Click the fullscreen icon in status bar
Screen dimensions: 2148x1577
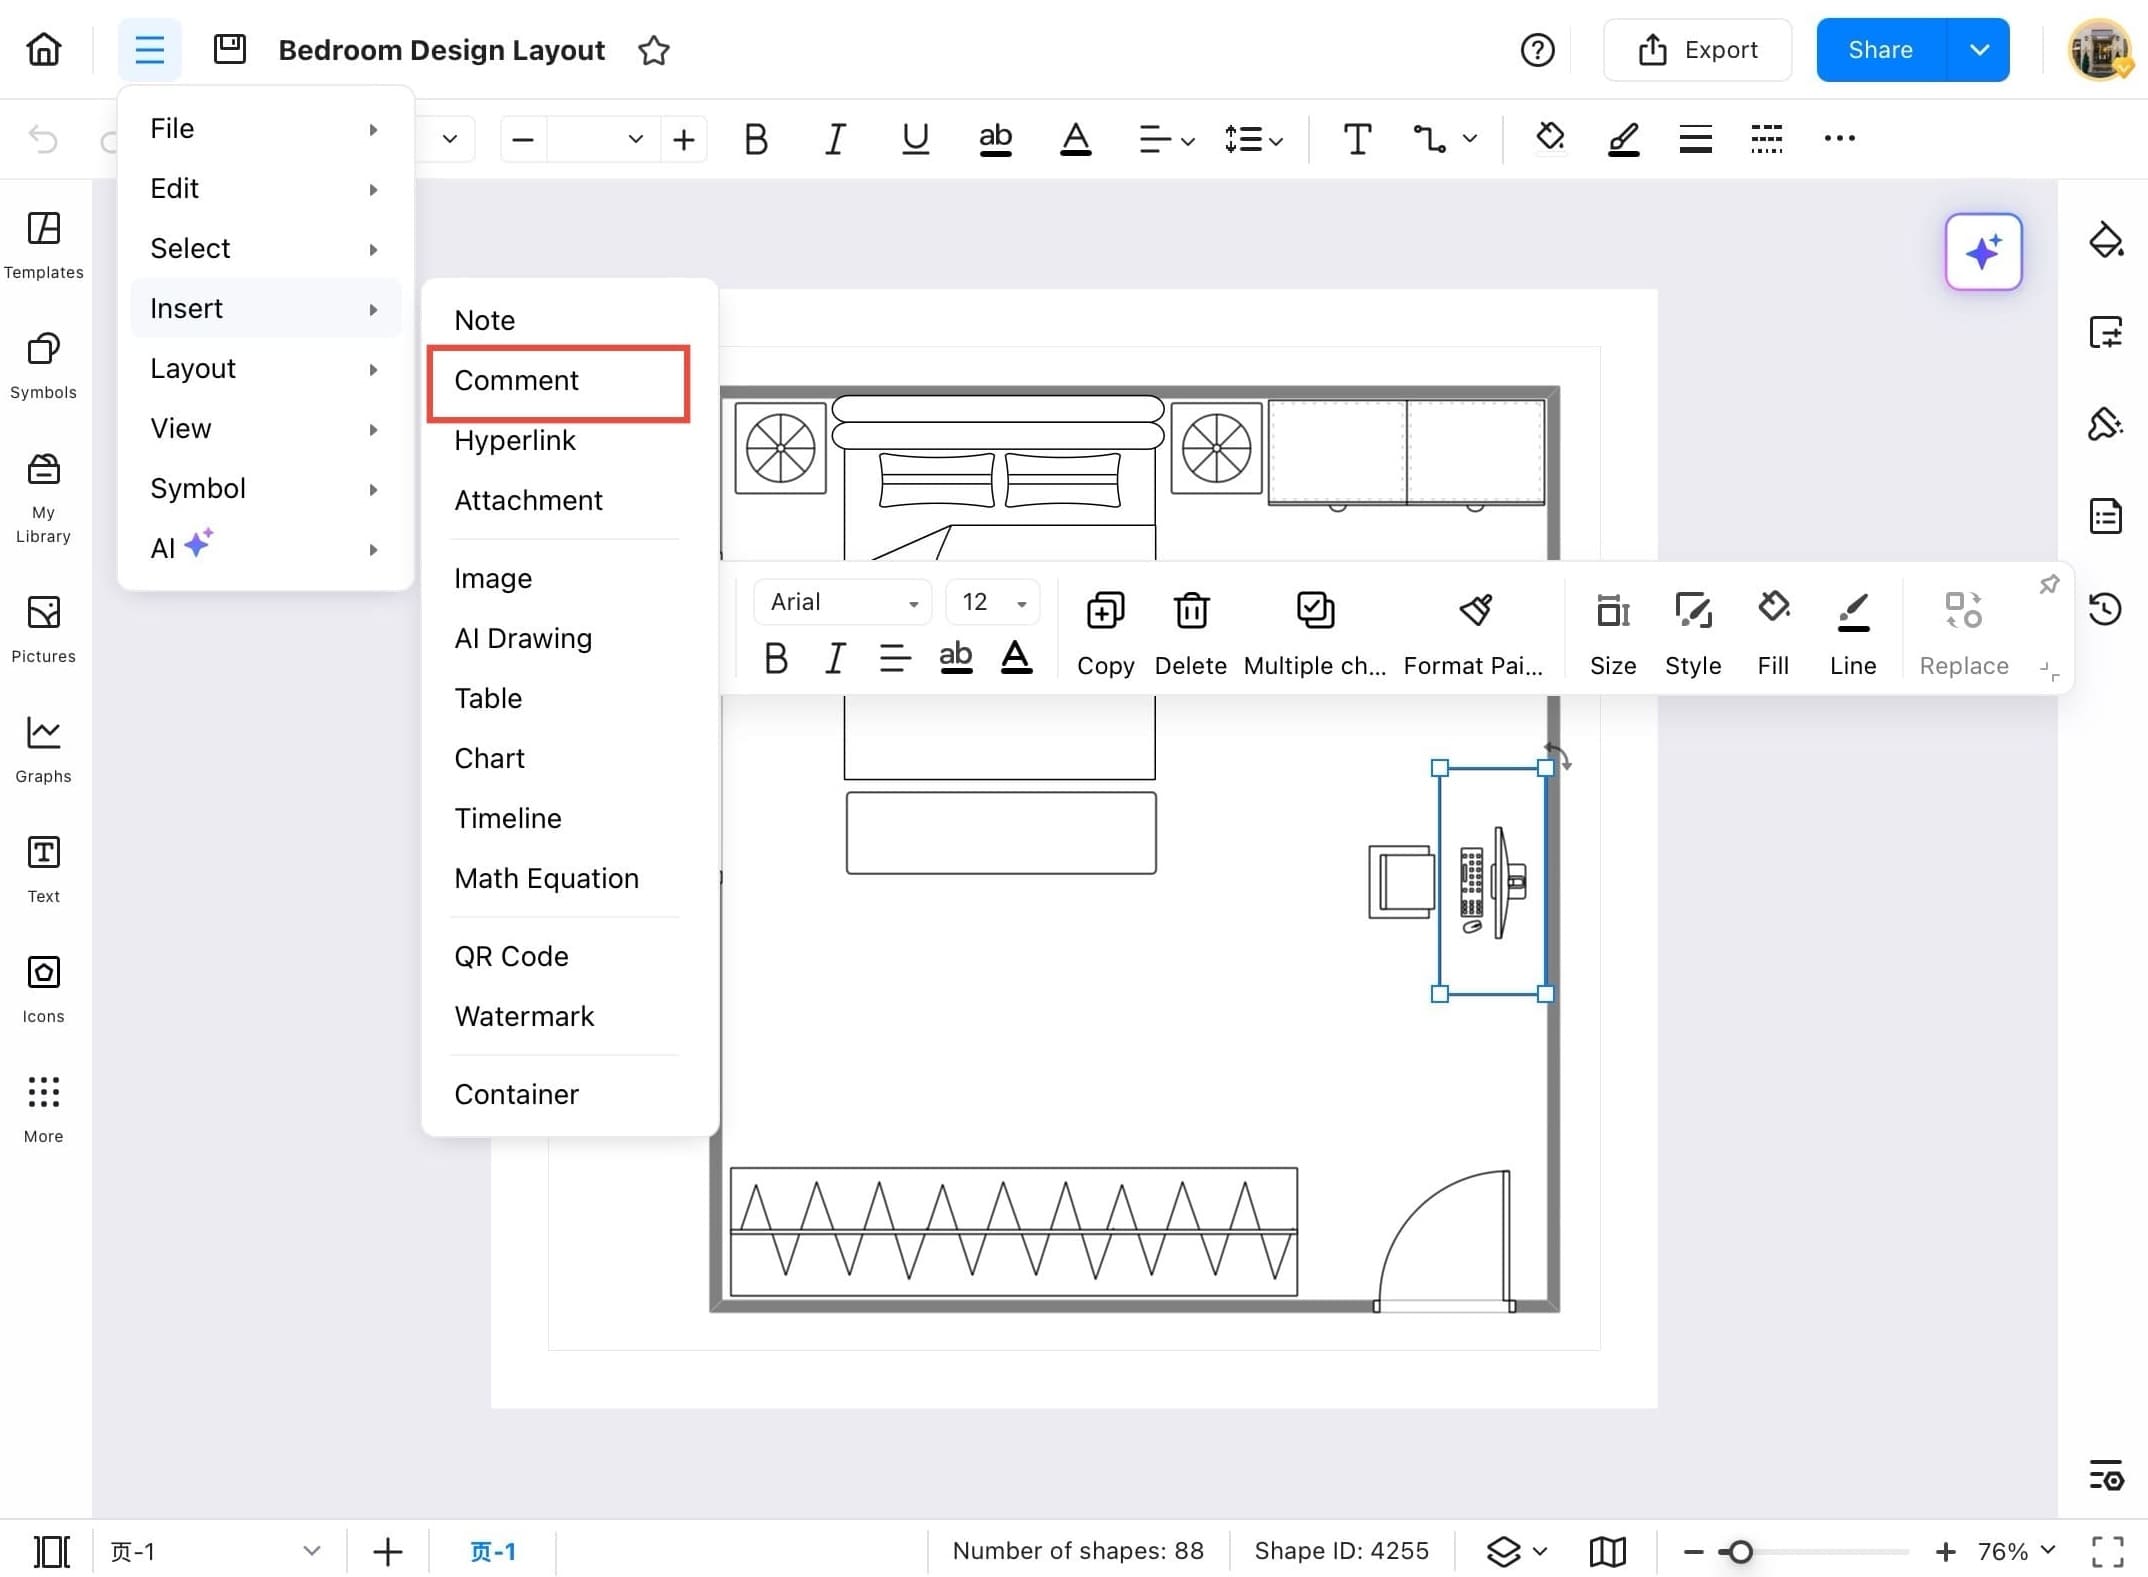[2107, 1551]
